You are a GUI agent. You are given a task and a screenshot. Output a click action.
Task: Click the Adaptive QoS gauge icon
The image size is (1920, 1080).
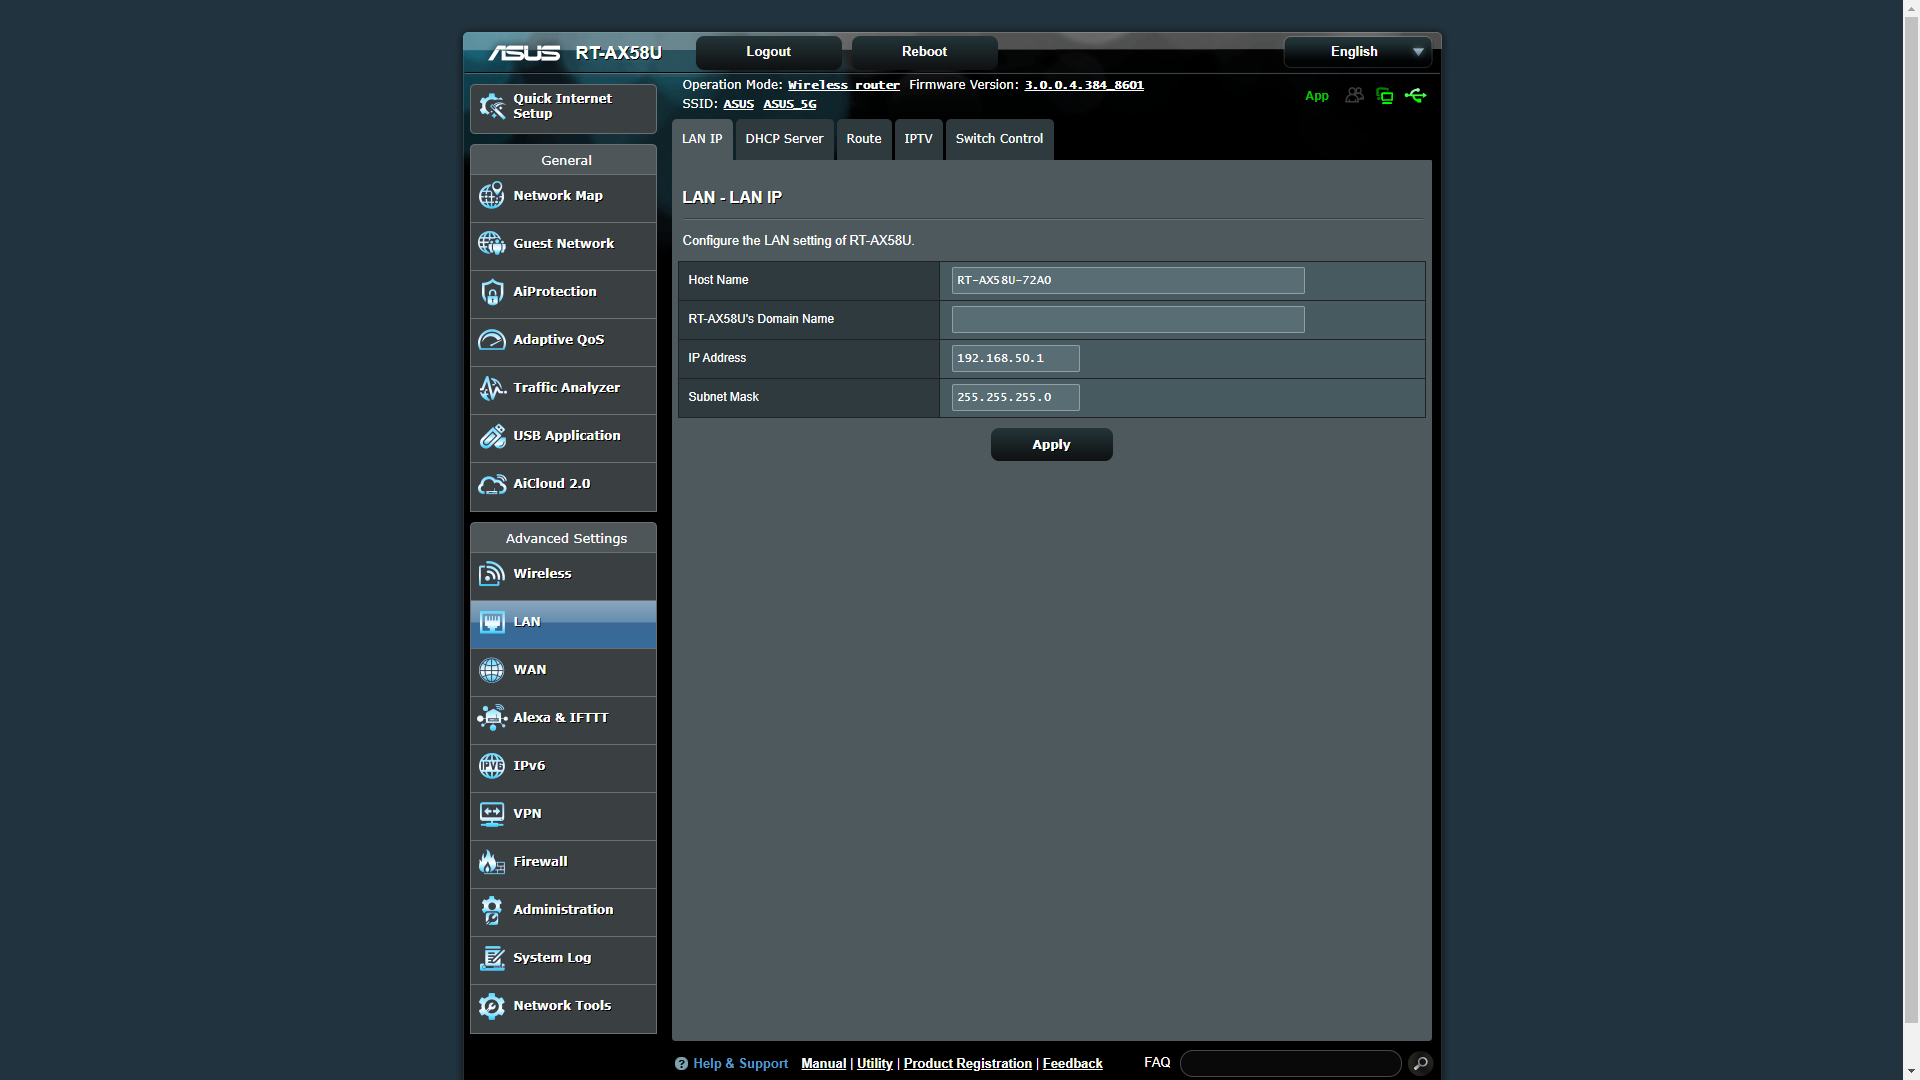pyautogui.click(x=491, y=340)
